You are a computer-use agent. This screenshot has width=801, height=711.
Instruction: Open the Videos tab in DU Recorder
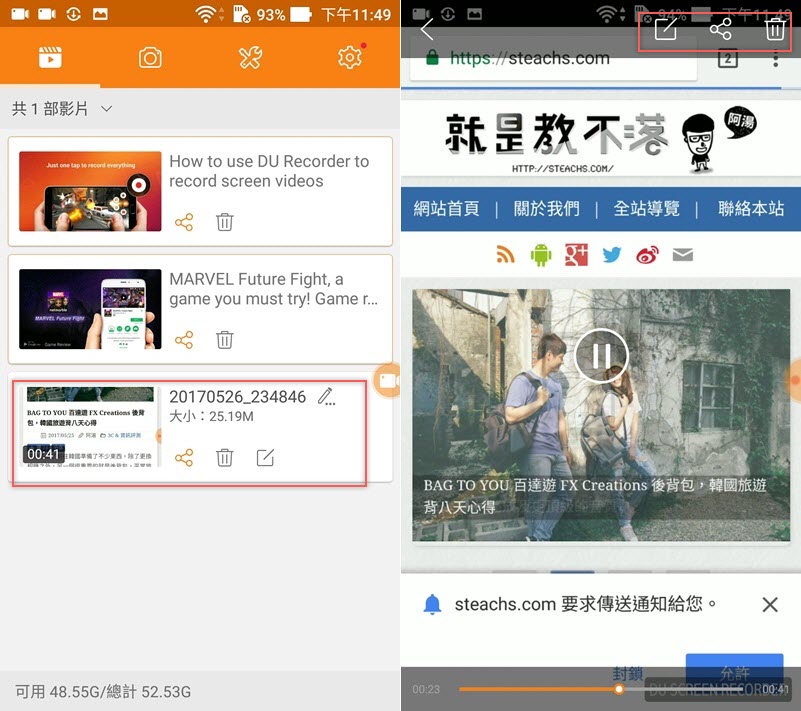pos(50,57)
